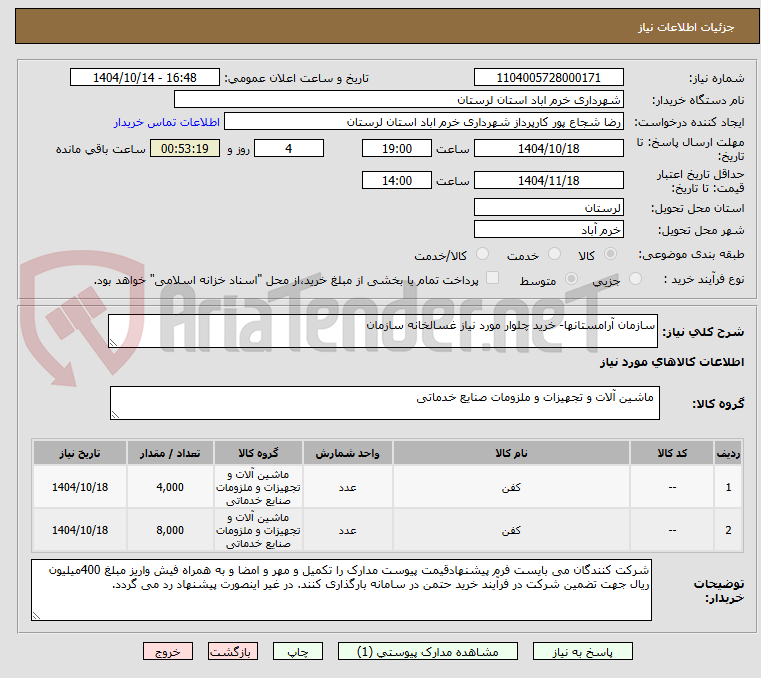This screenshot has height=678, width=761.
Task: Select the جزیی purchase type radio
Action: 635,279
